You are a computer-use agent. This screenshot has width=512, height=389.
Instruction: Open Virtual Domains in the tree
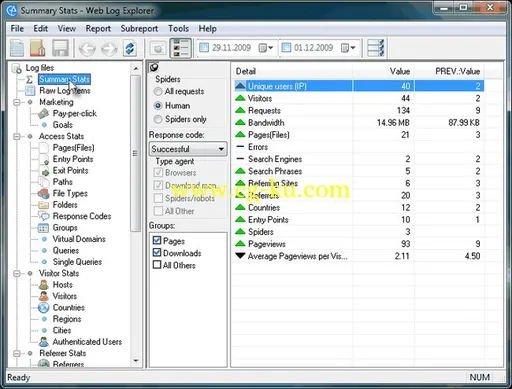[x=79, y=239]
